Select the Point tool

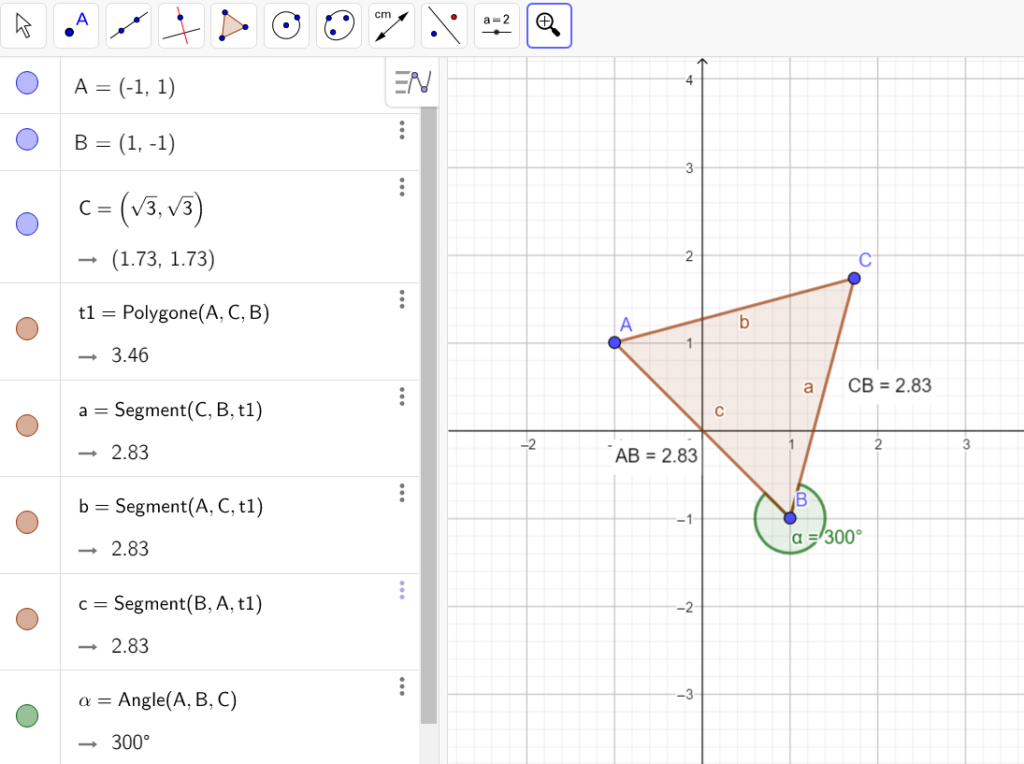[76, 25]
